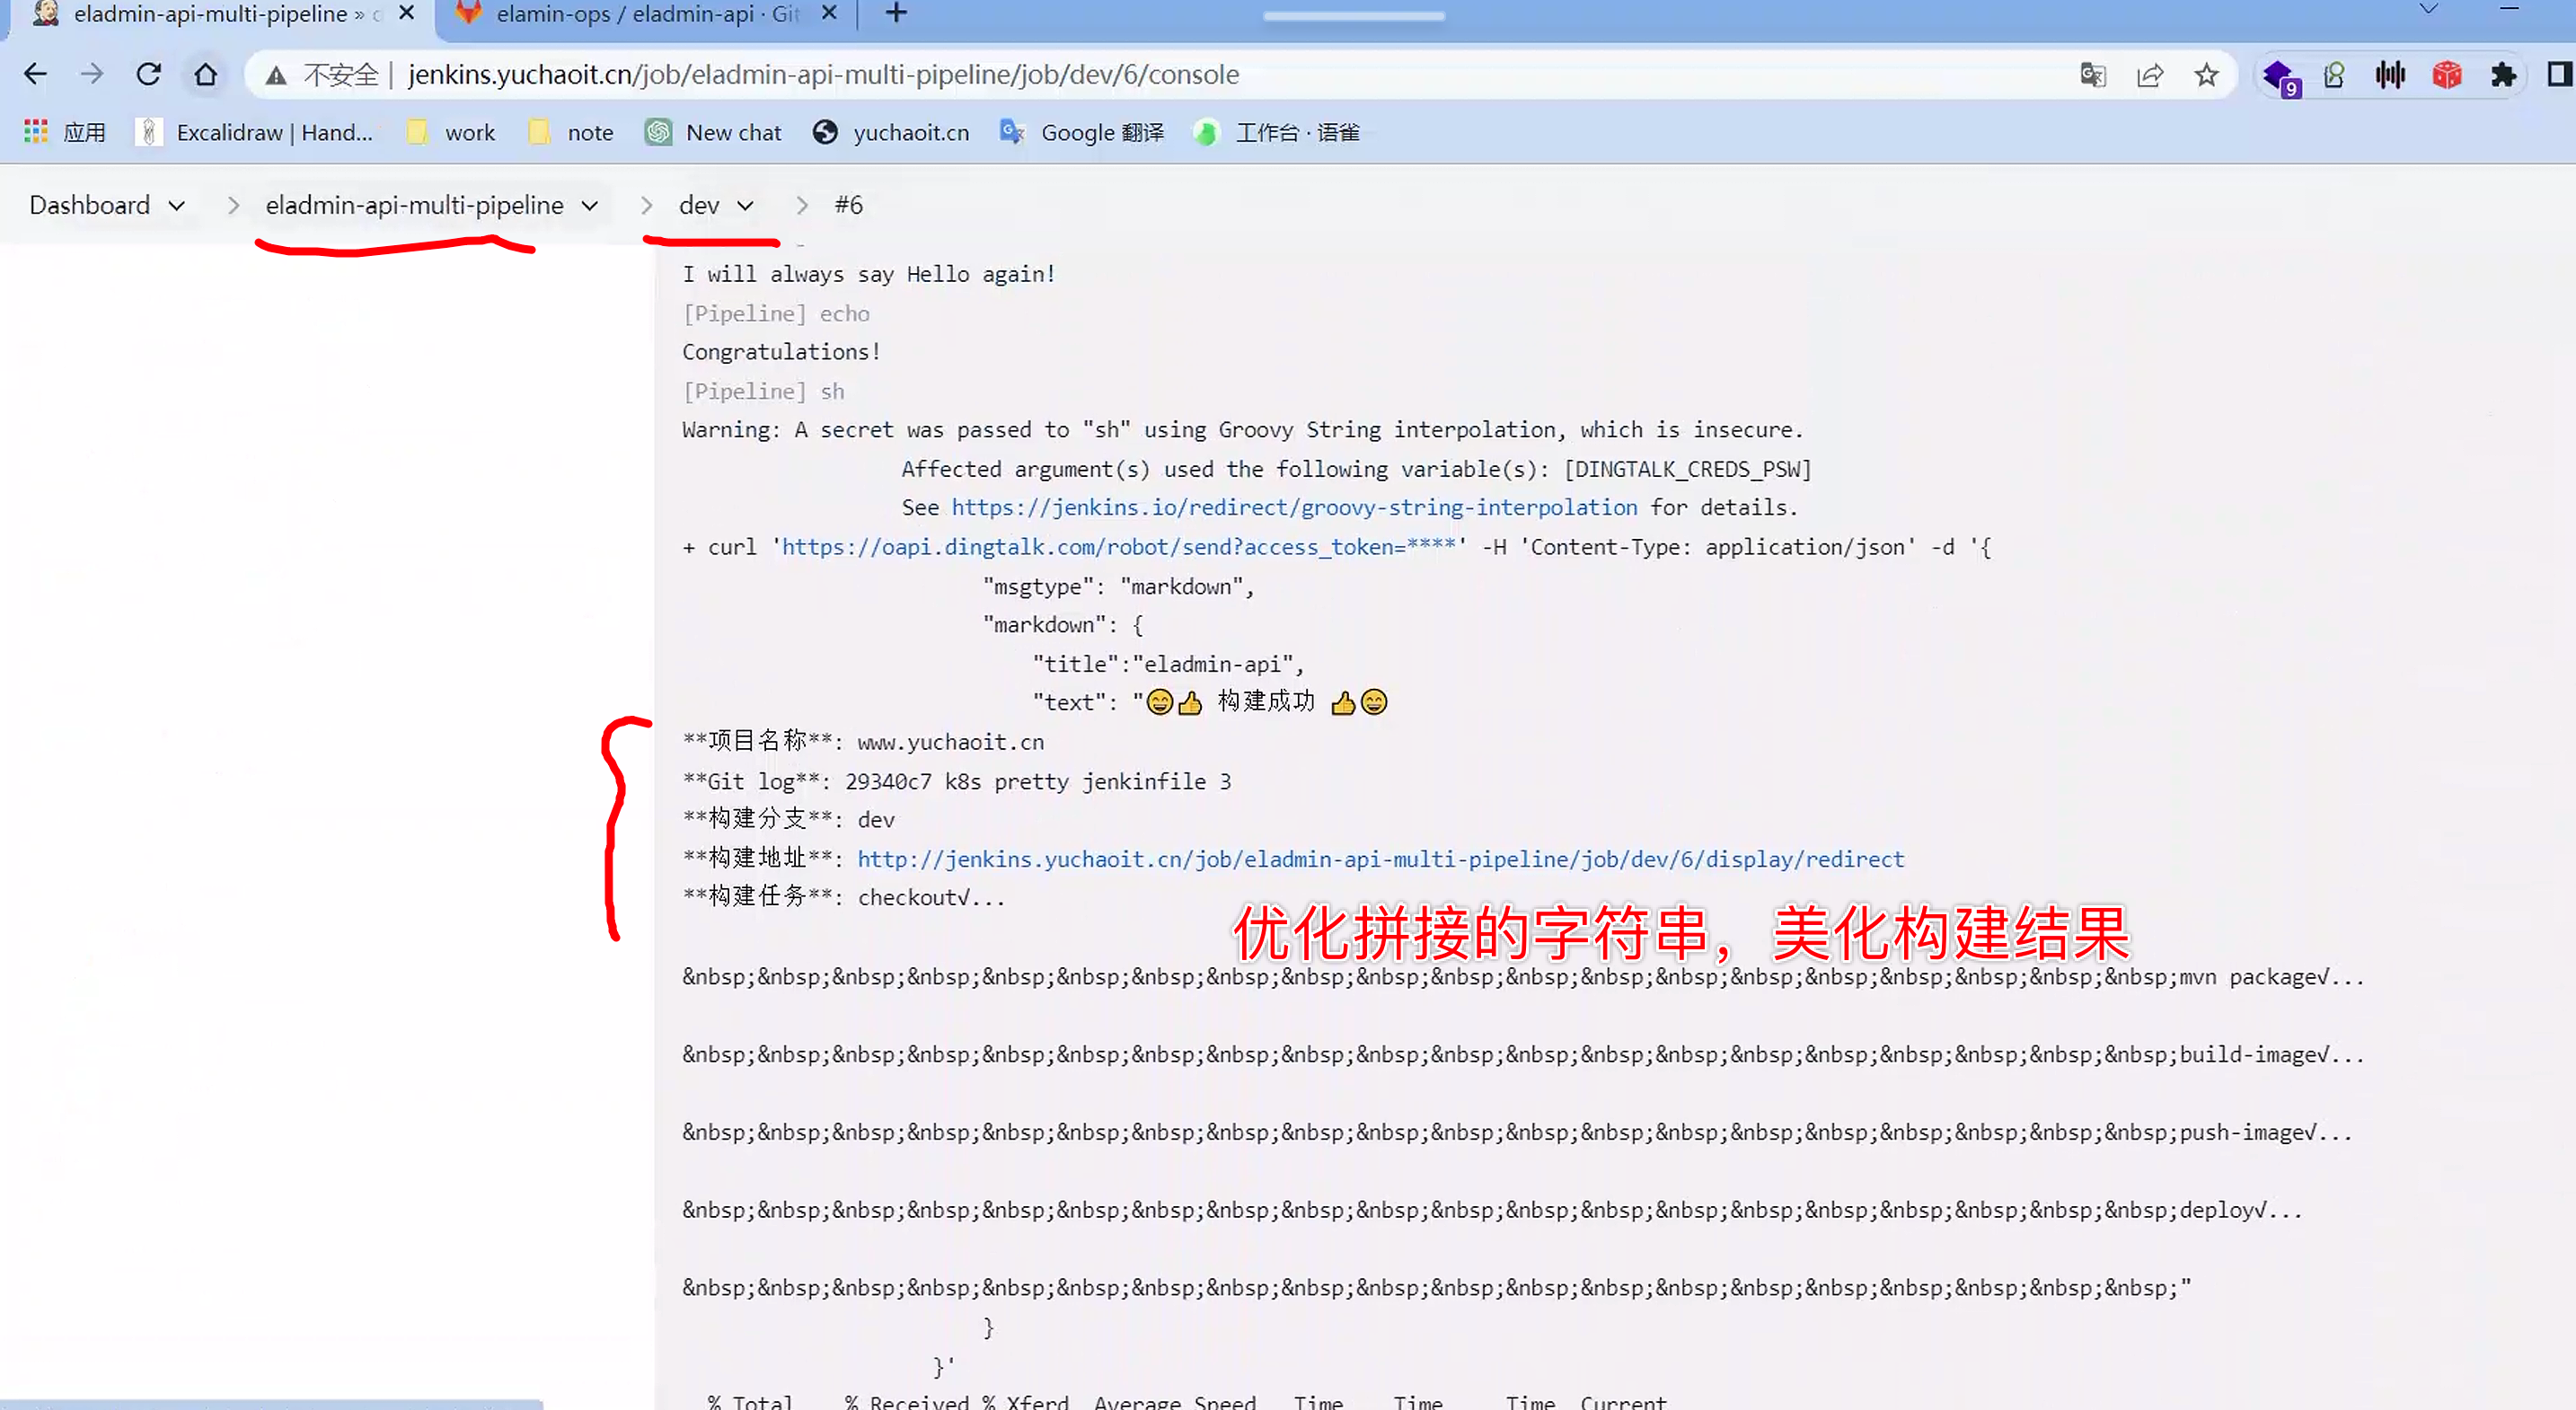Screen dimensions: 2576x1410
Task: Expand the dev branch breadcrumb dropdown
Action: (745, 205)
